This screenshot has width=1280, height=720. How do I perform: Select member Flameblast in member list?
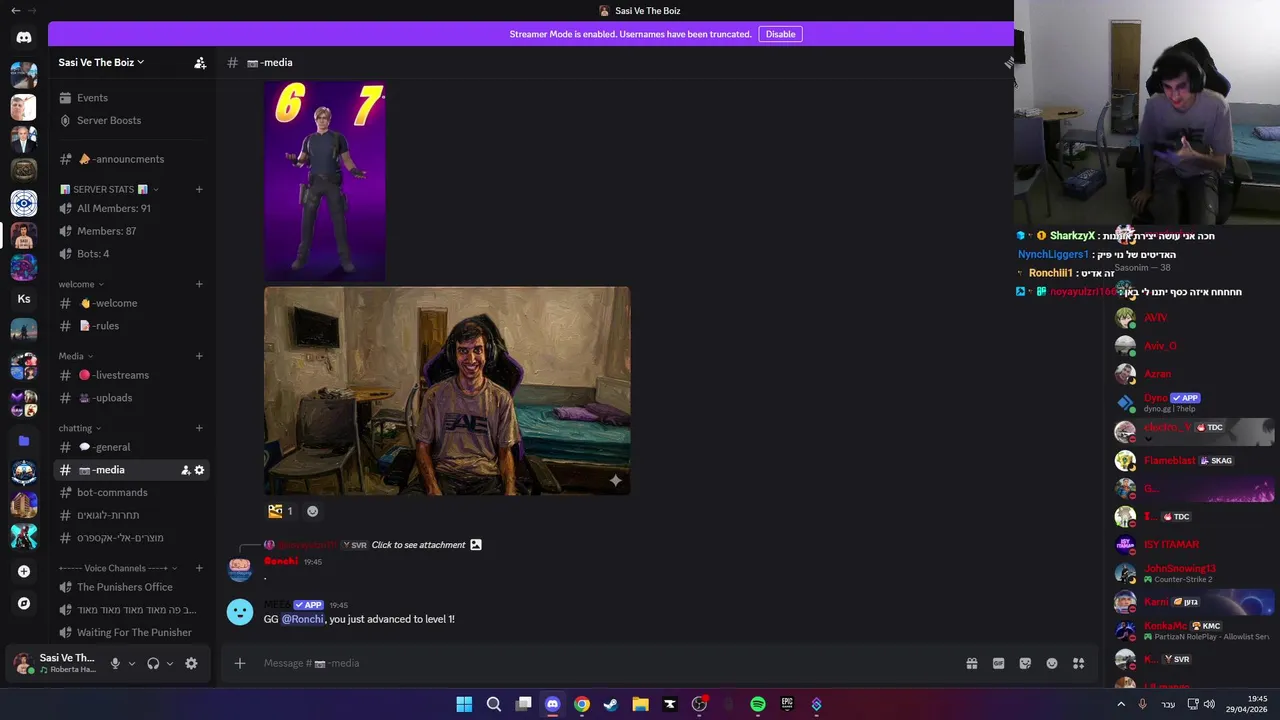(1194, 461)
